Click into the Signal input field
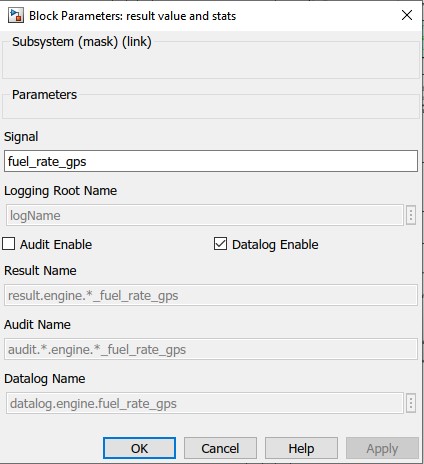 coord(211,161)
